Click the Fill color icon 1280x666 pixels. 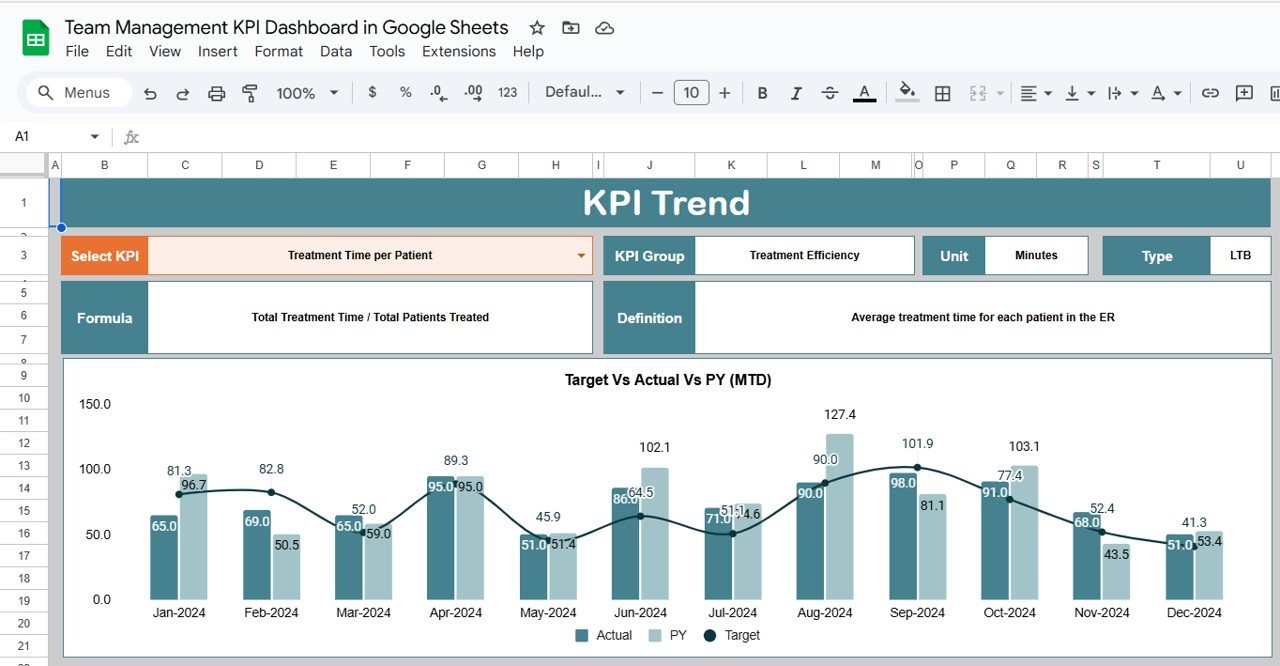(906, 92)
